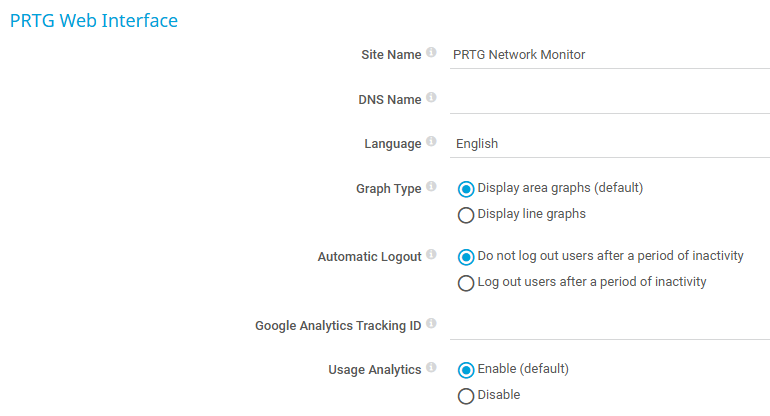
Task: Select Enable (default) for Usage Analytics
Action: pyautogui.click(x=466, y=370)
